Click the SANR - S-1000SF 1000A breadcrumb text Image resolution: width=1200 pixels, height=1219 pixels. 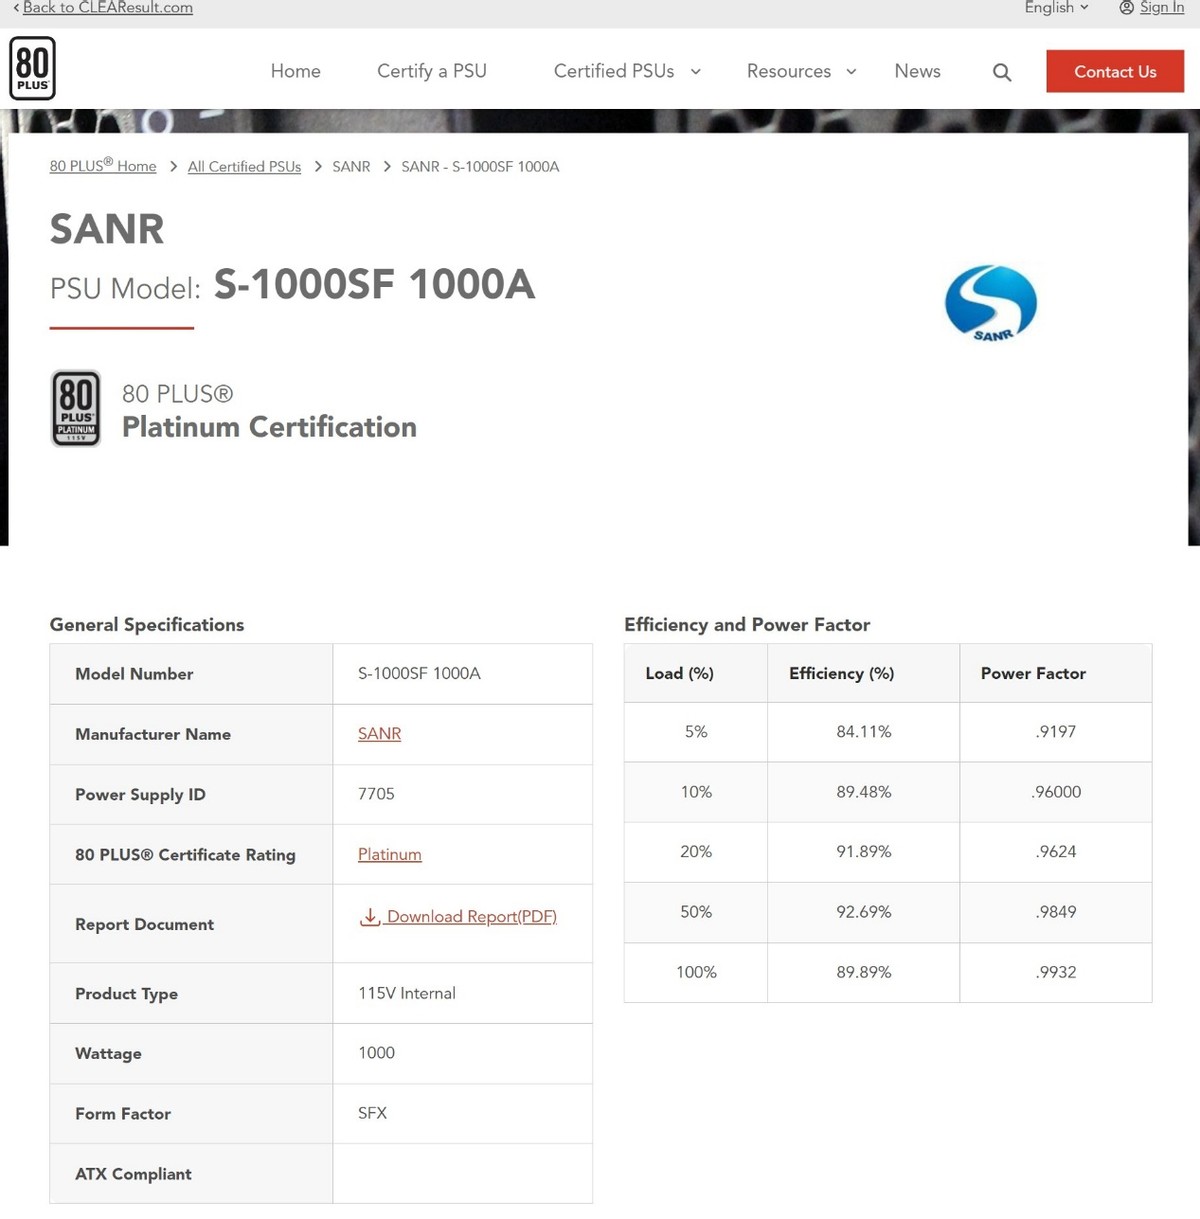point(480,166)
